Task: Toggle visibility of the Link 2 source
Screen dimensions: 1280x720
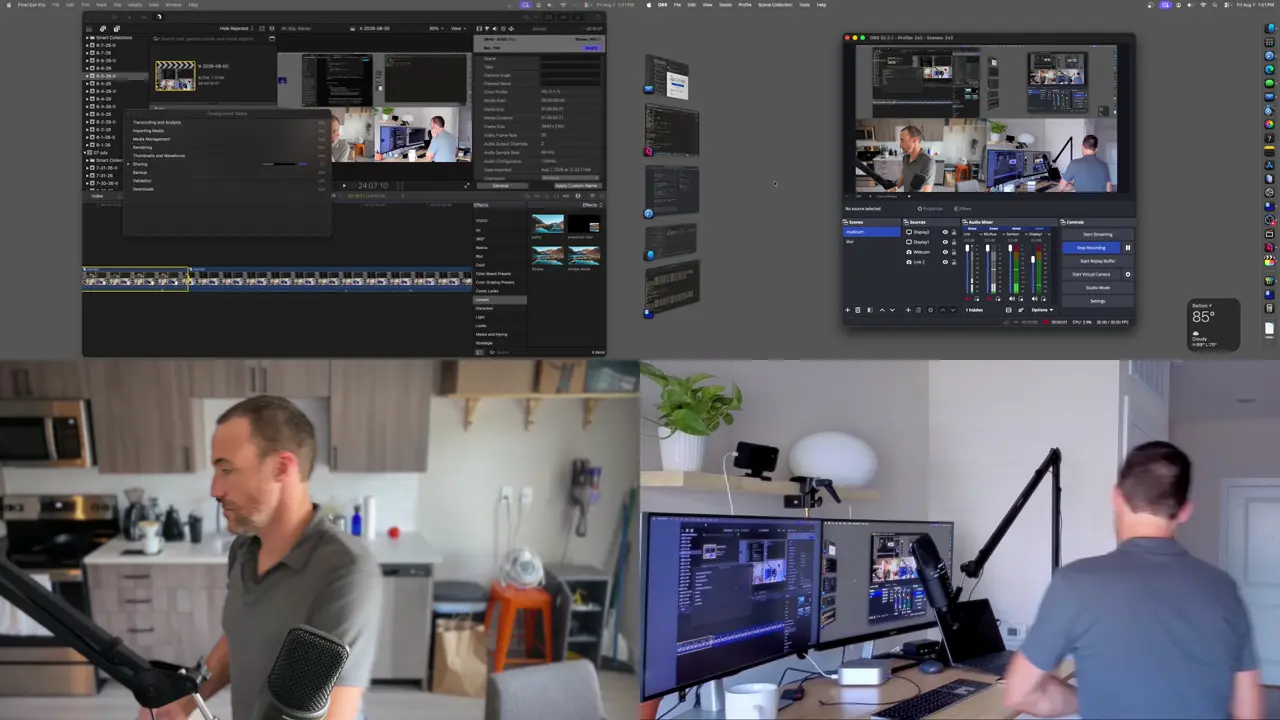Action: [x=945, y=262]
